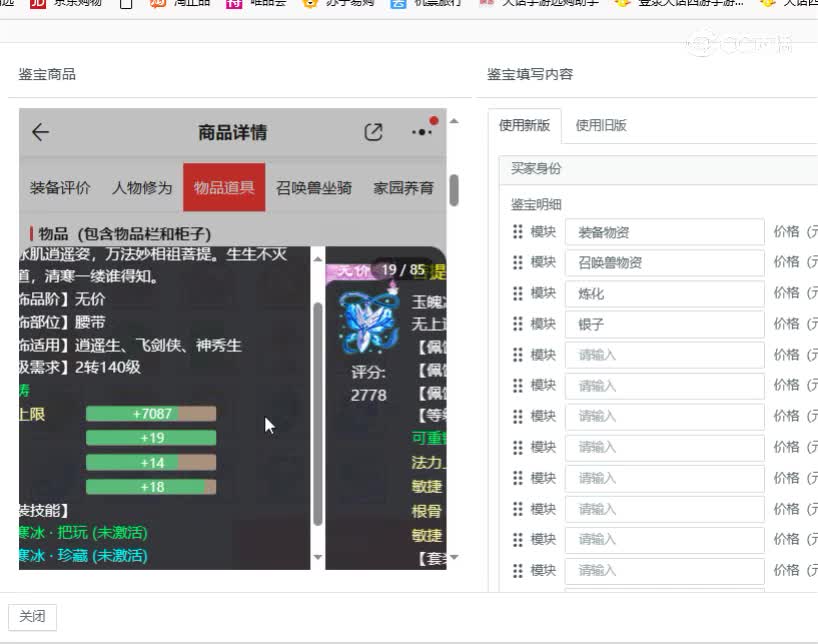Viewport: 818px width, 644px height.
Task: Click the product panel scrollbar thumb
Action: [x=454, y=190]
